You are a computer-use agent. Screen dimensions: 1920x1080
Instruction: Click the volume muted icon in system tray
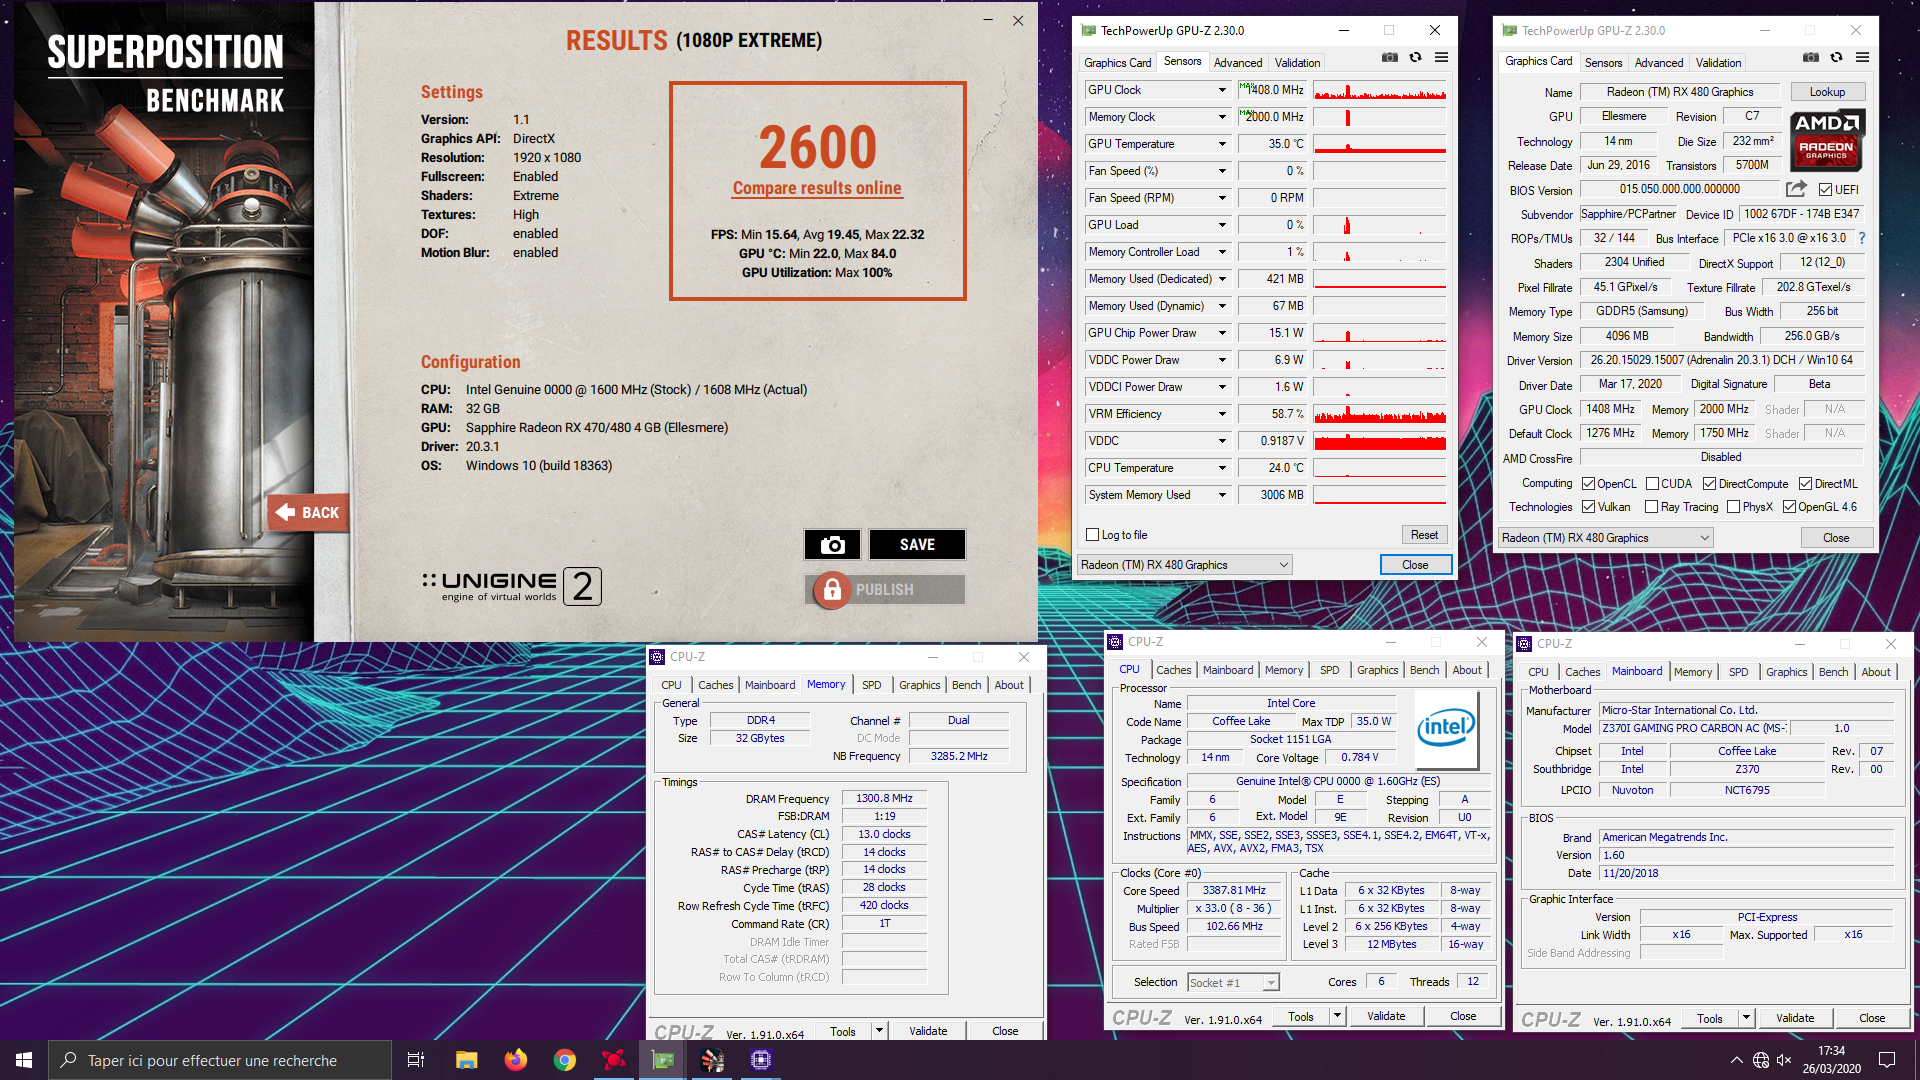pos(1785,1060)
